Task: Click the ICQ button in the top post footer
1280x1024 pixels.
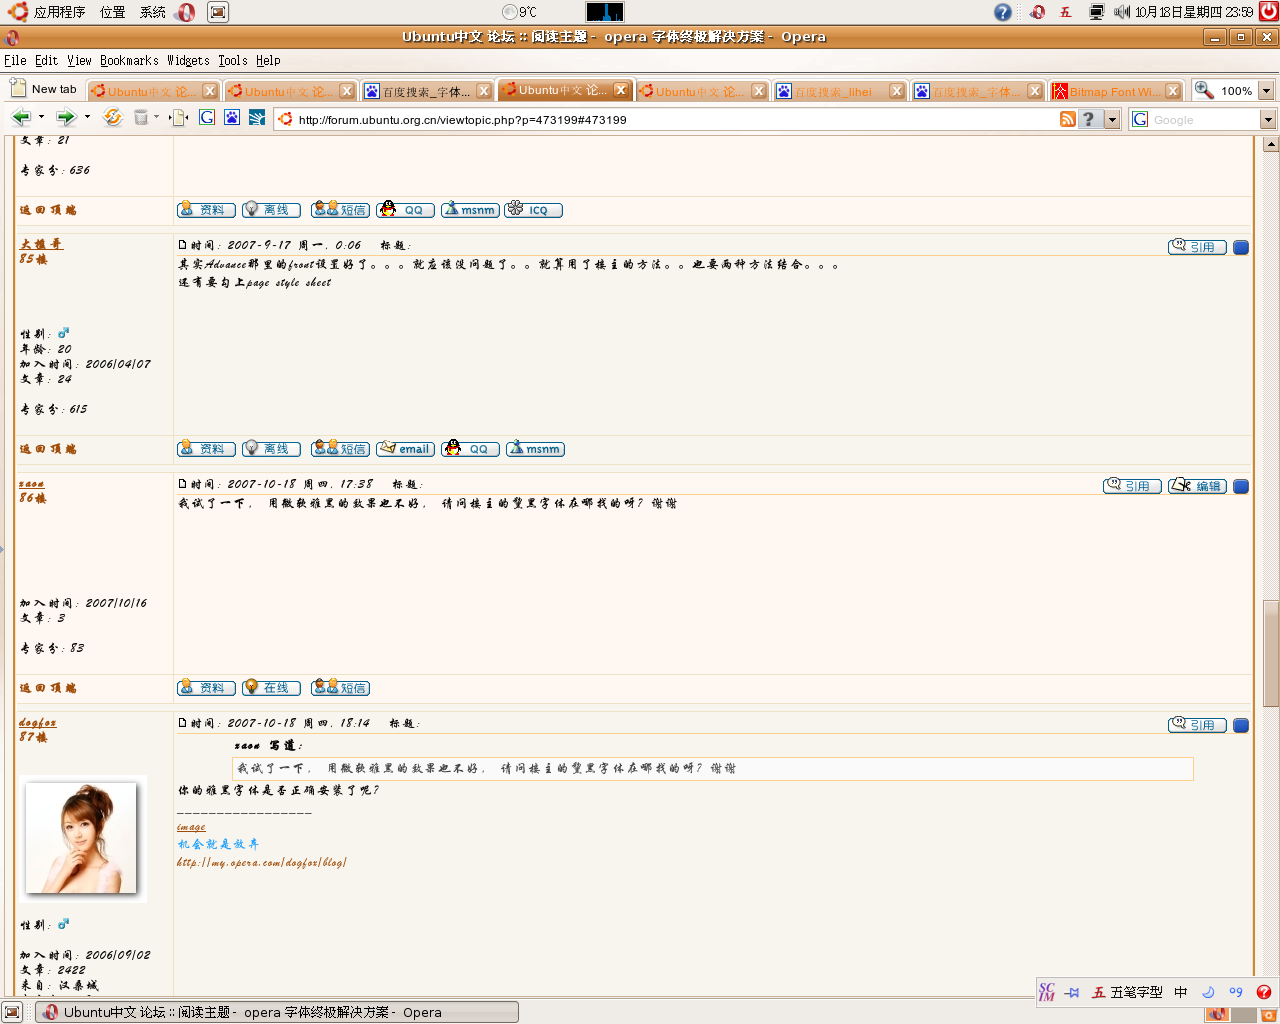Action: 533,210
